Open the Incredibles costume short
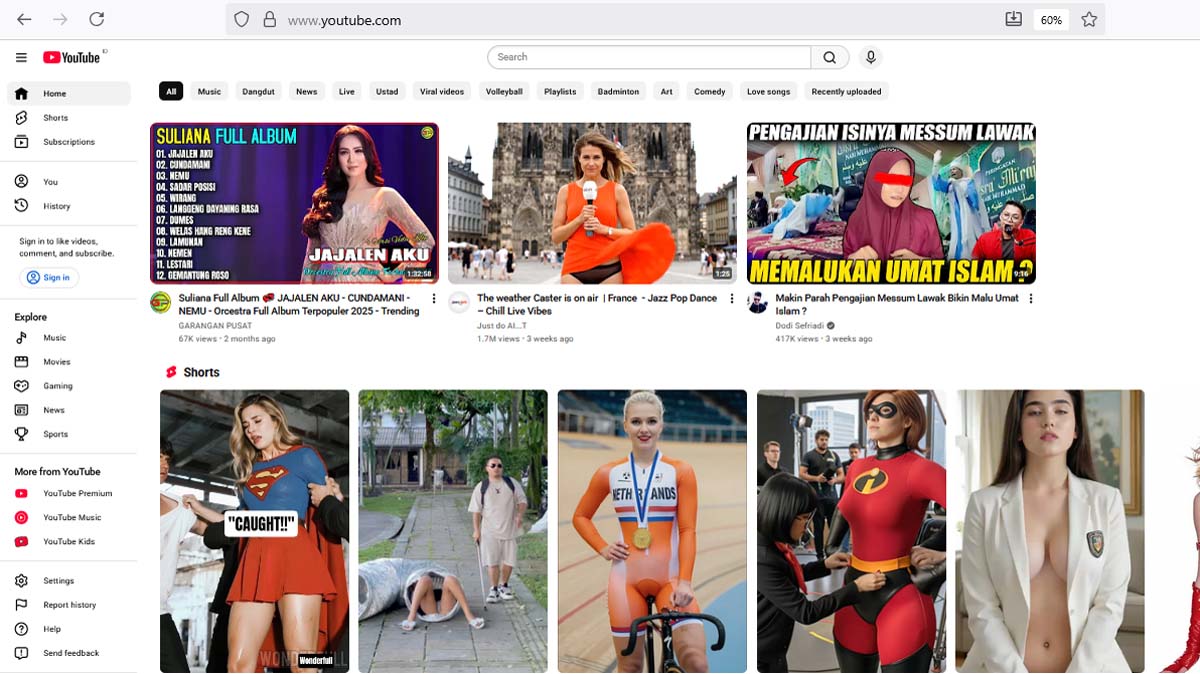 coord(851,531)
